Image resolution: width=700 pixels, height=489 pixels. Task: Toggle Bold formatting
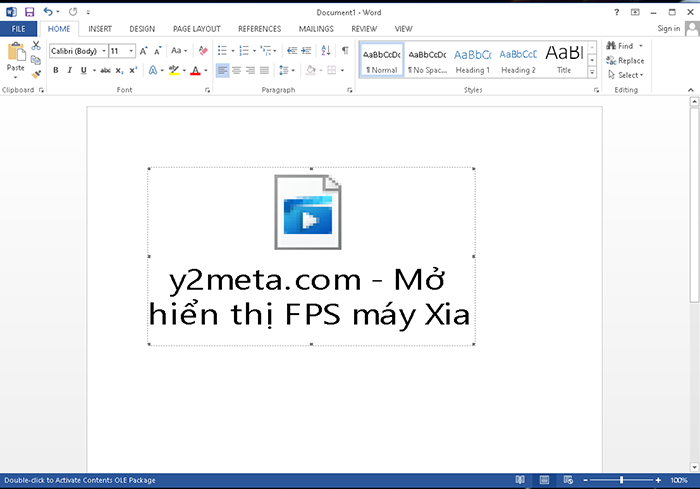pos(56,70)
